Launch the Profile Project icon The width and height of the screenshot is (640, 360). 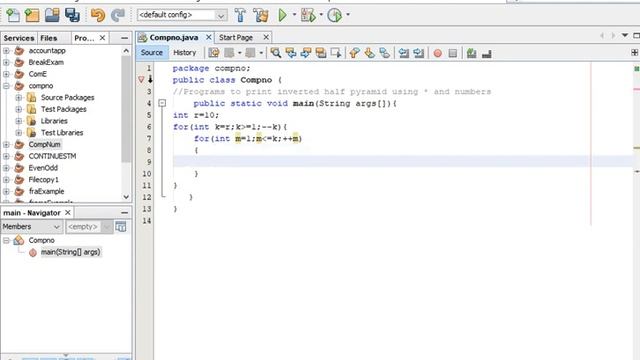[x=335, y=15]
